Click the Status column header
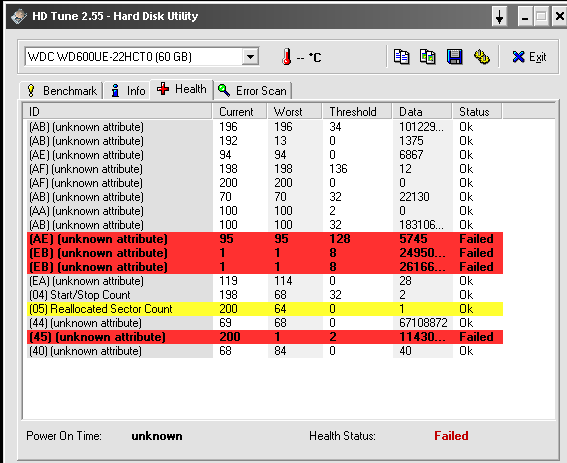This screenshot has height=463, width=567. (478, 112)
